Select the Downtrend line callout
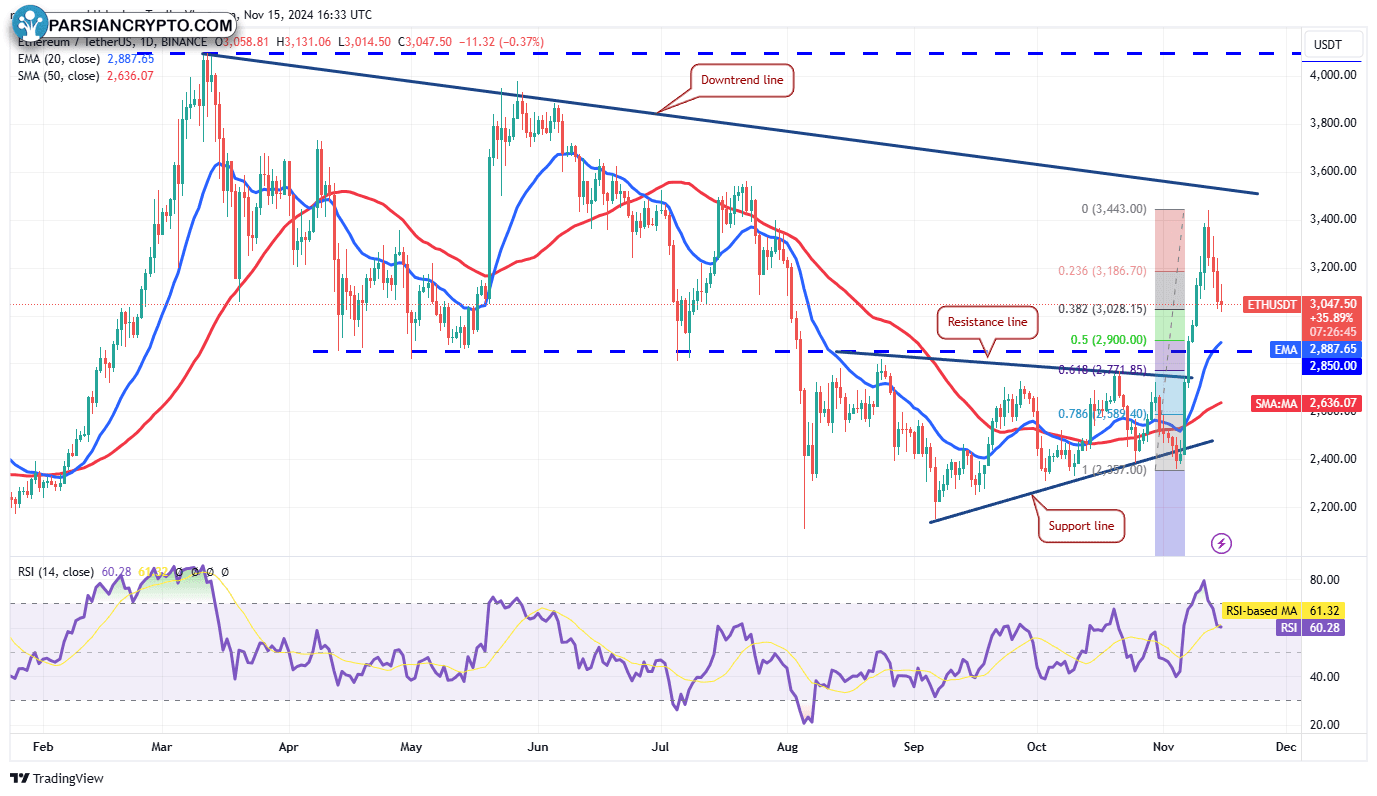Screen dimensions: 1377x796 (x=742, y=80)
